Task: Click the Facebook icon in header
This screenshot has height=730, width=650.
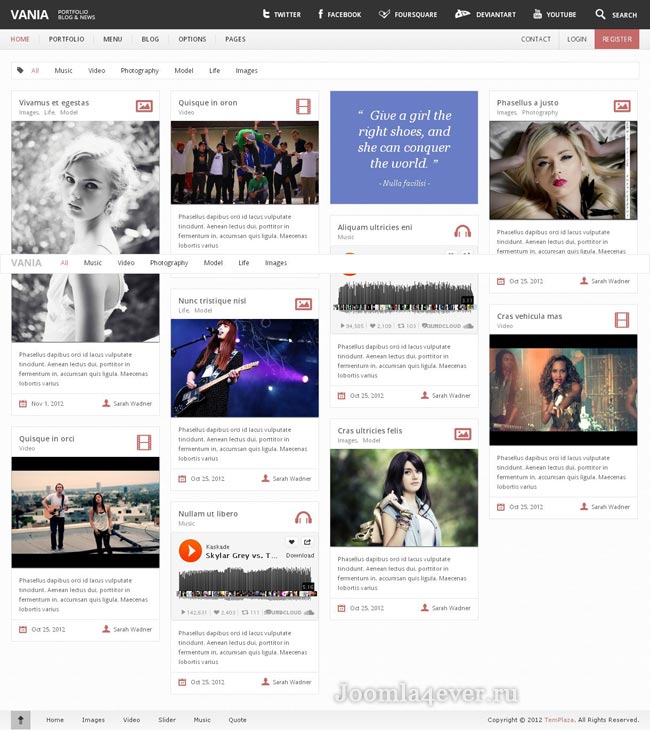Action: pyautogui.click(x=320, y=14)
